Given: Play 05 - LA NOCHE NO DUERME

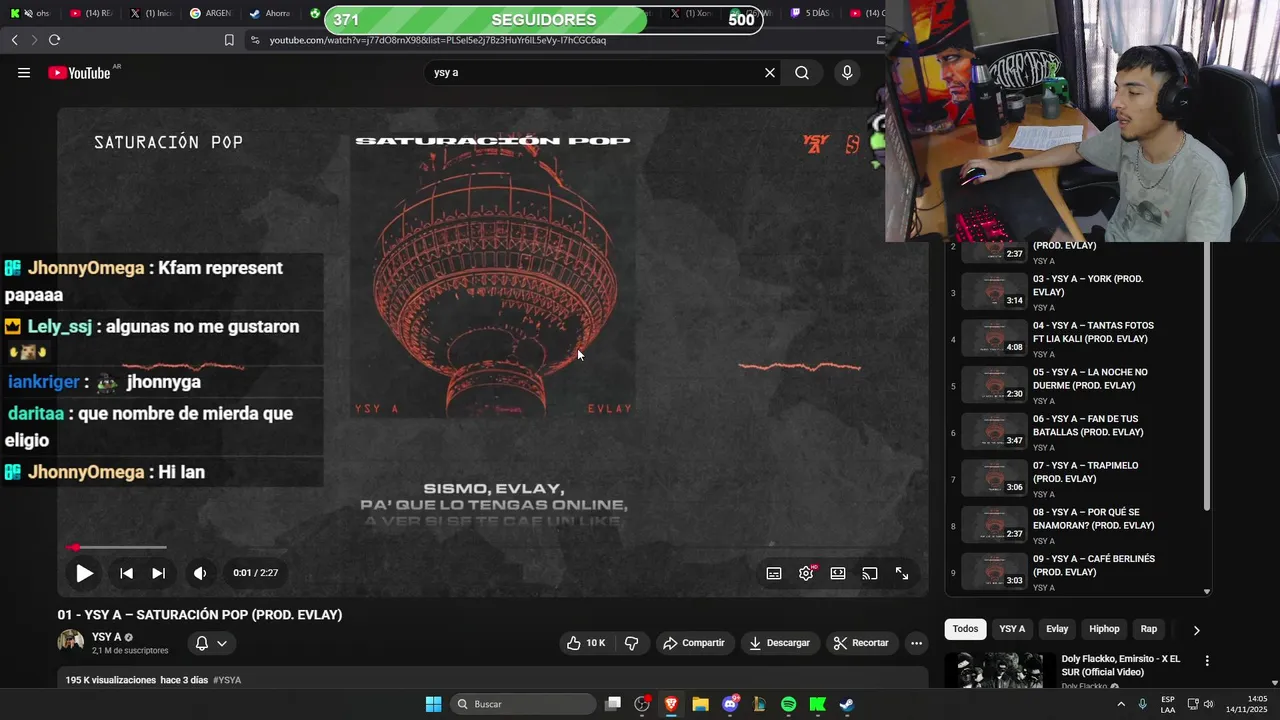Looking at the screenshot, I should [1075, 386].
